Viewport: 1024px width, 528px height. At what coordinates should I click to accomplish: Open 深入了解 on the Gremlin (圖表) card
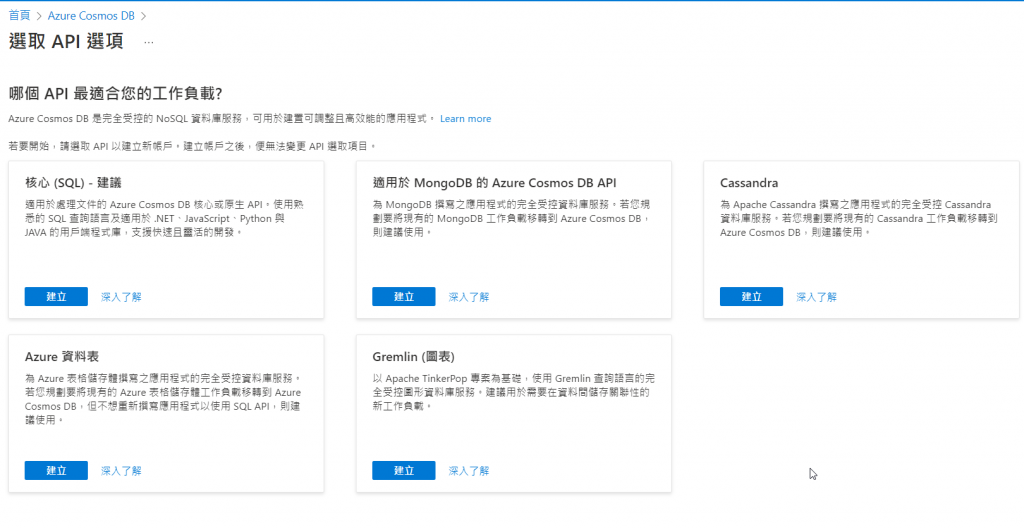click(469, 470)
